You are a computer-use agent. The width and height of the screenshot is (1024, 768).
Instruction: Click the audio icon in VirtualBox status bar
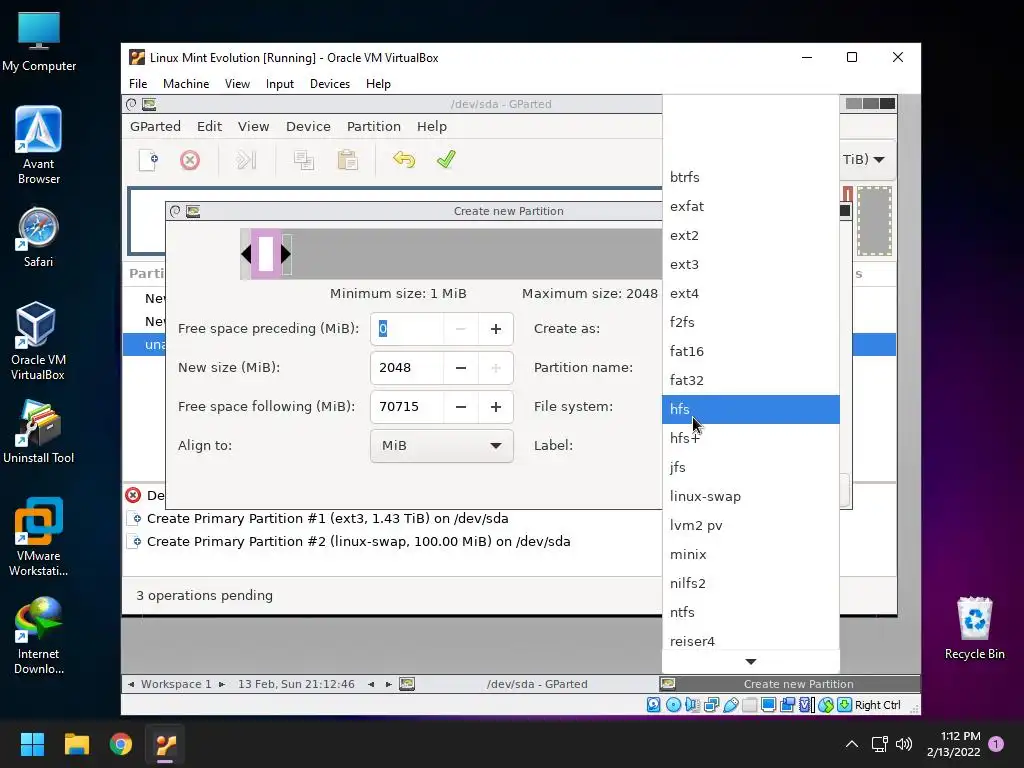point(692,705)
